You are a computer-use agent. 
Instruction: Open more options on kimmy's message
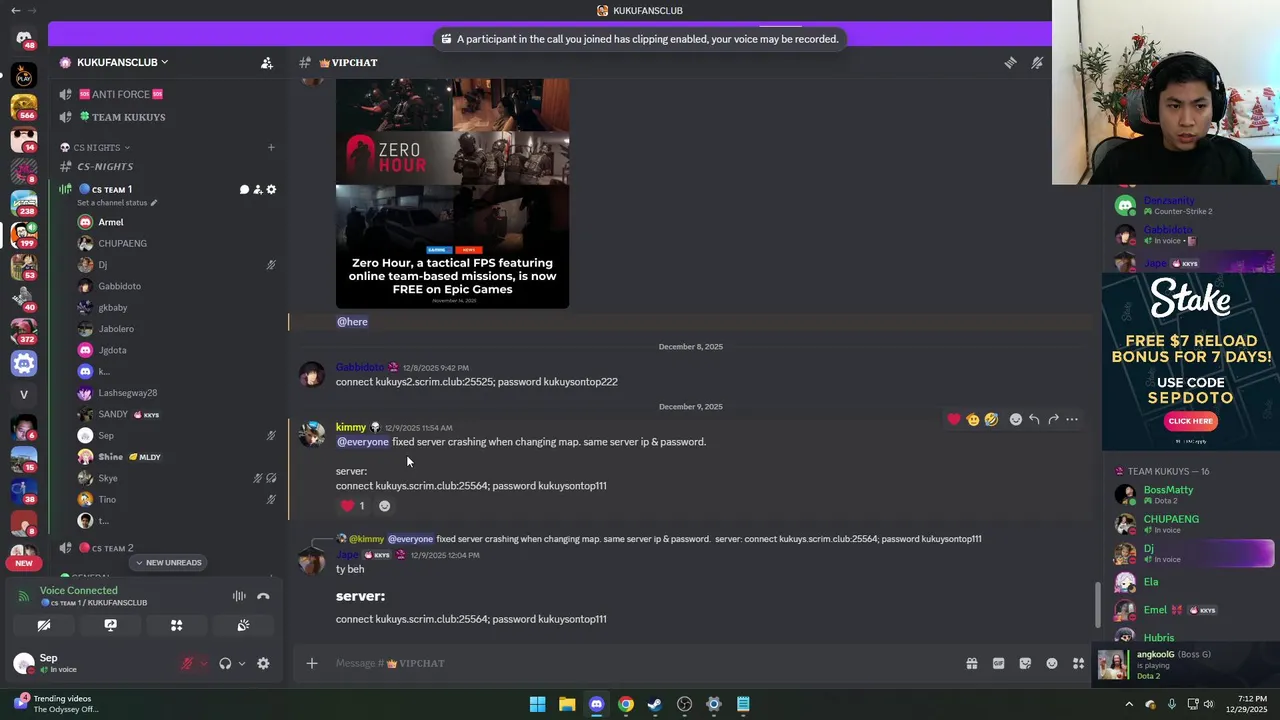click(1072, 419)
